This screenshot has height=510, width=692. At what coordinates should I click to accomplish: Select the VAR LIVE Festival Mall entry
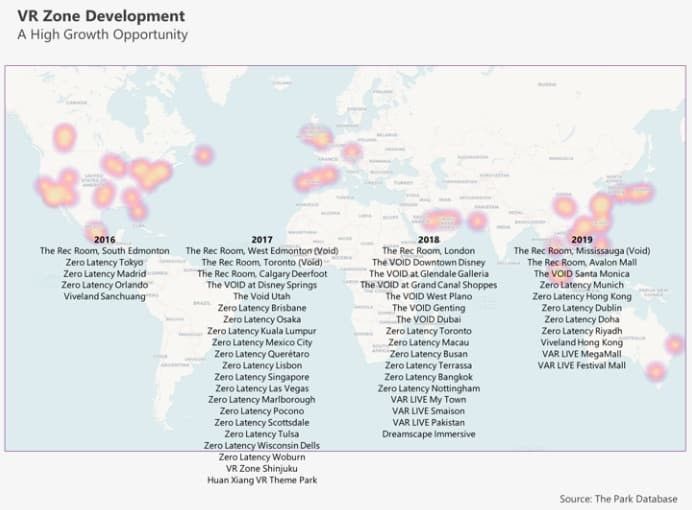(581, 365)
